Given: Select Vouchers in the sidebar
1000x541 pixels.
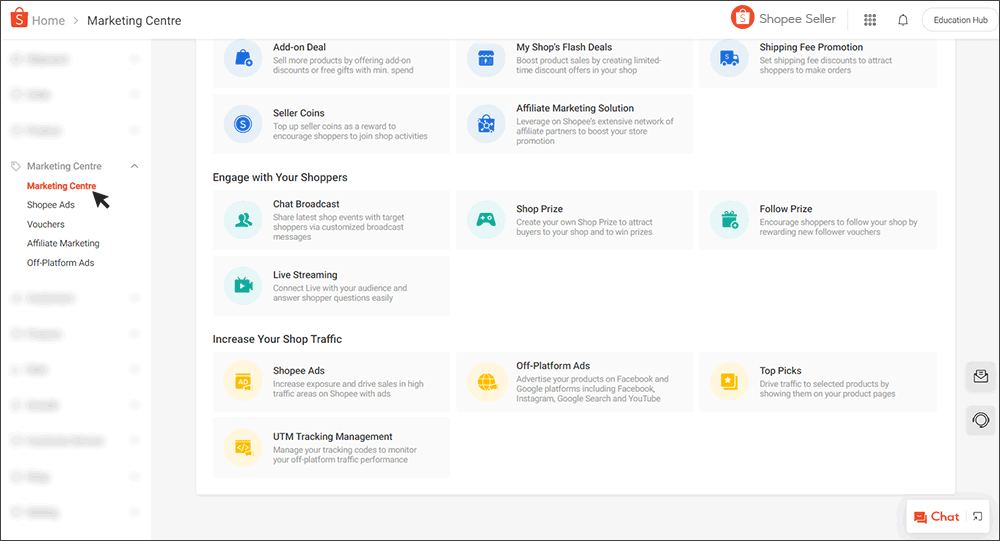Looking at the screenshot, I should pyautogui.click(x=46, y=224).
